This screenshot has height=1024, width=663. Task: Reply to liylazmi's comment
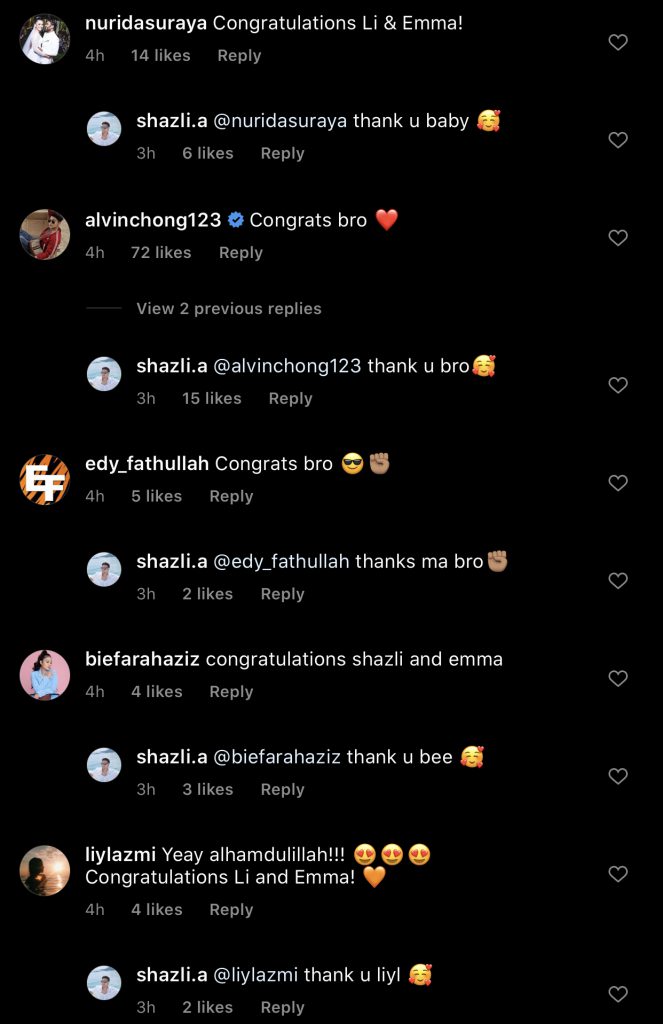click(231, 910)
